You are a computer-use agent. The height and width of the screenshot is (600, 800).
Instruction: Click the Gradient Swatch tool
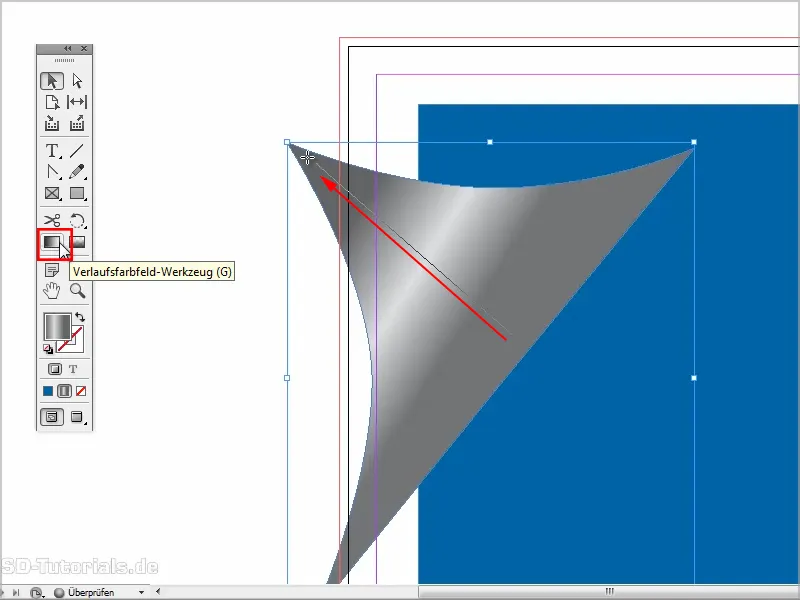52,242
